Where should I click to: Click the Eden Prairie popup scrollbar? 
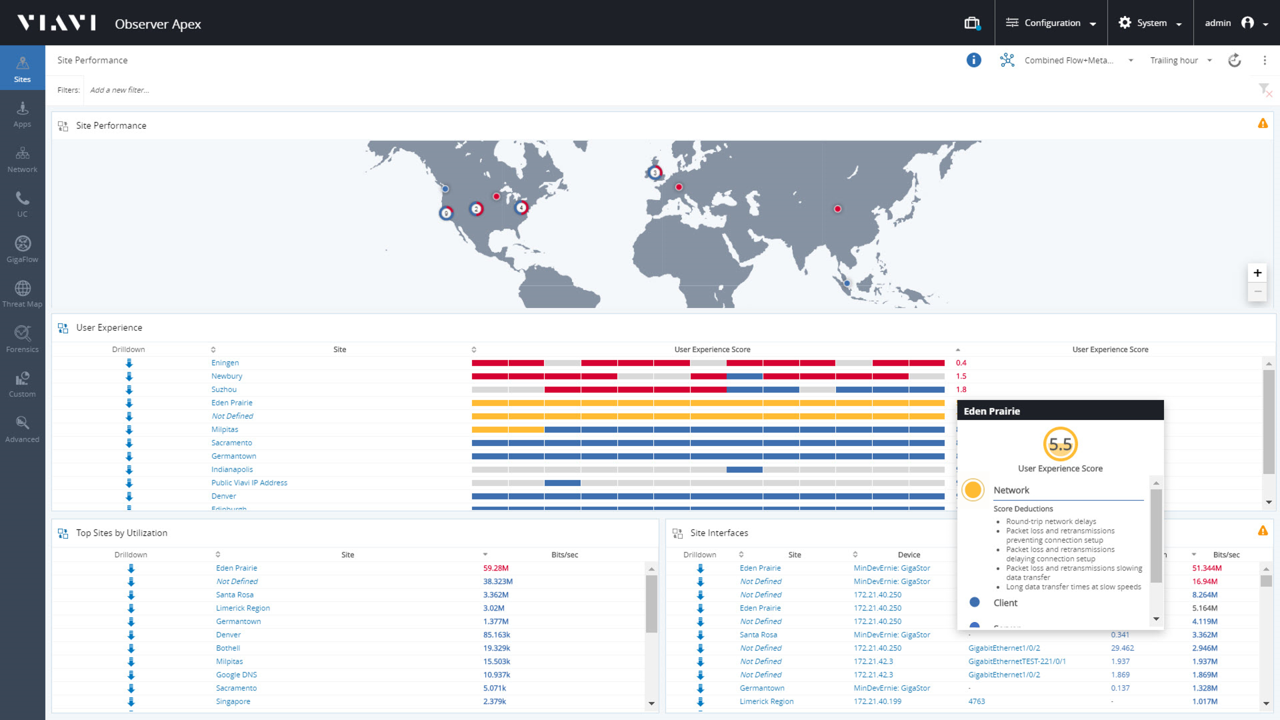tap(1157, 535)
